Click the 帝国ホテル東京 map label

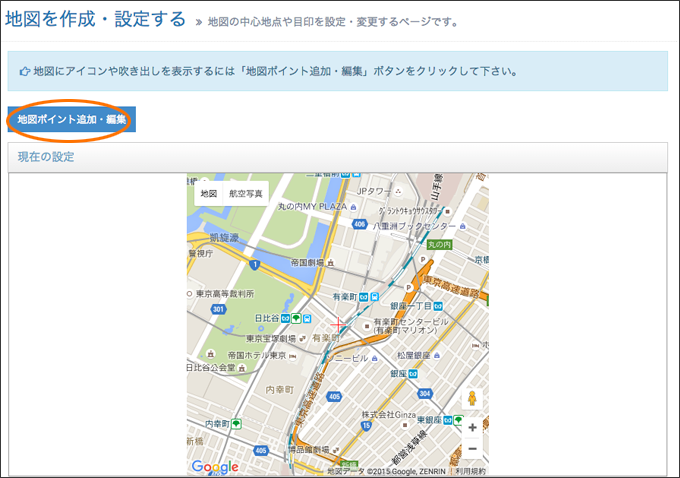tap(257, 355)
